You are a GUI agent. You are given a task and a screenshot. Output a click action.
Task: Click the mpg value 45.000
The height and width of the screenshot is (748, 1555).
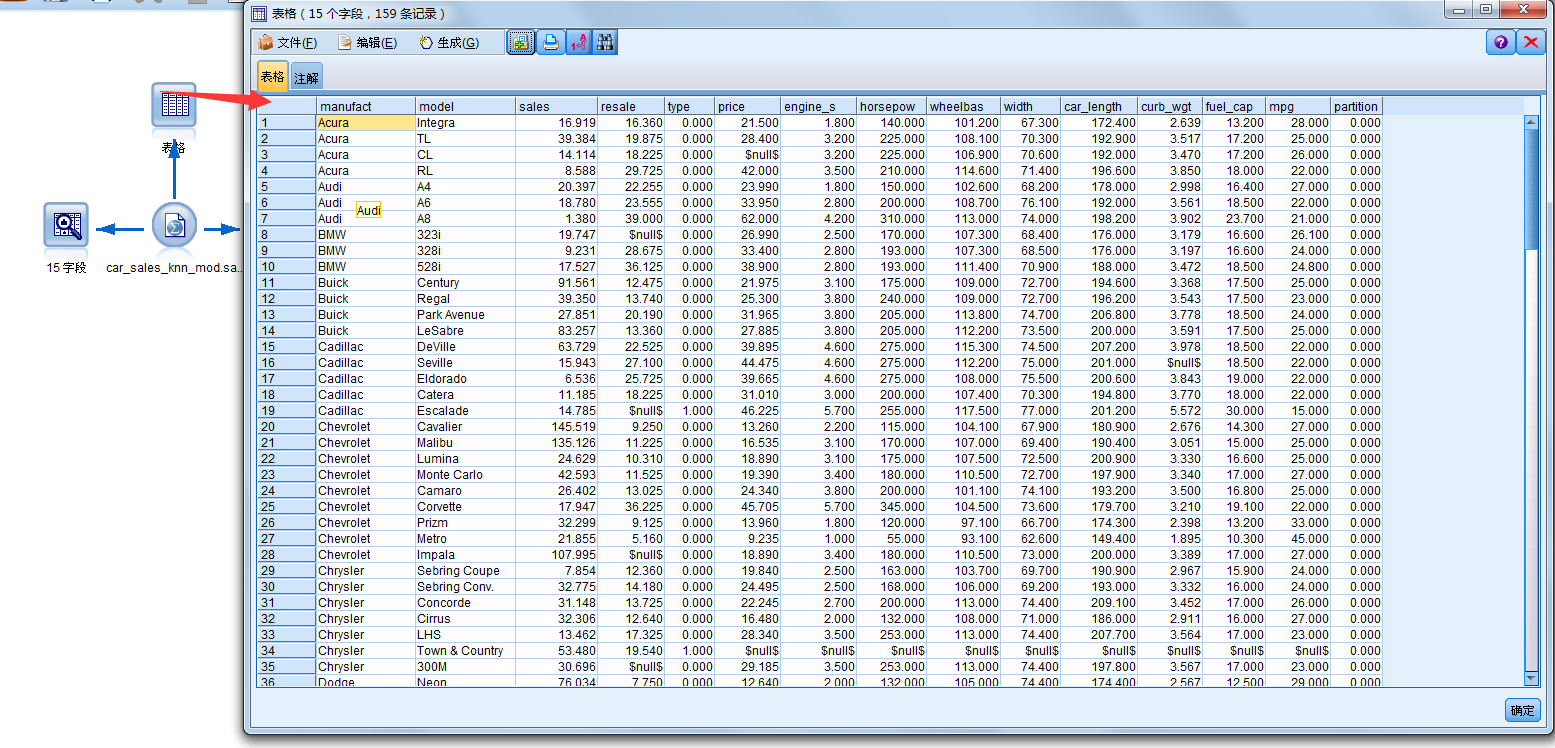click(1298, 539)
